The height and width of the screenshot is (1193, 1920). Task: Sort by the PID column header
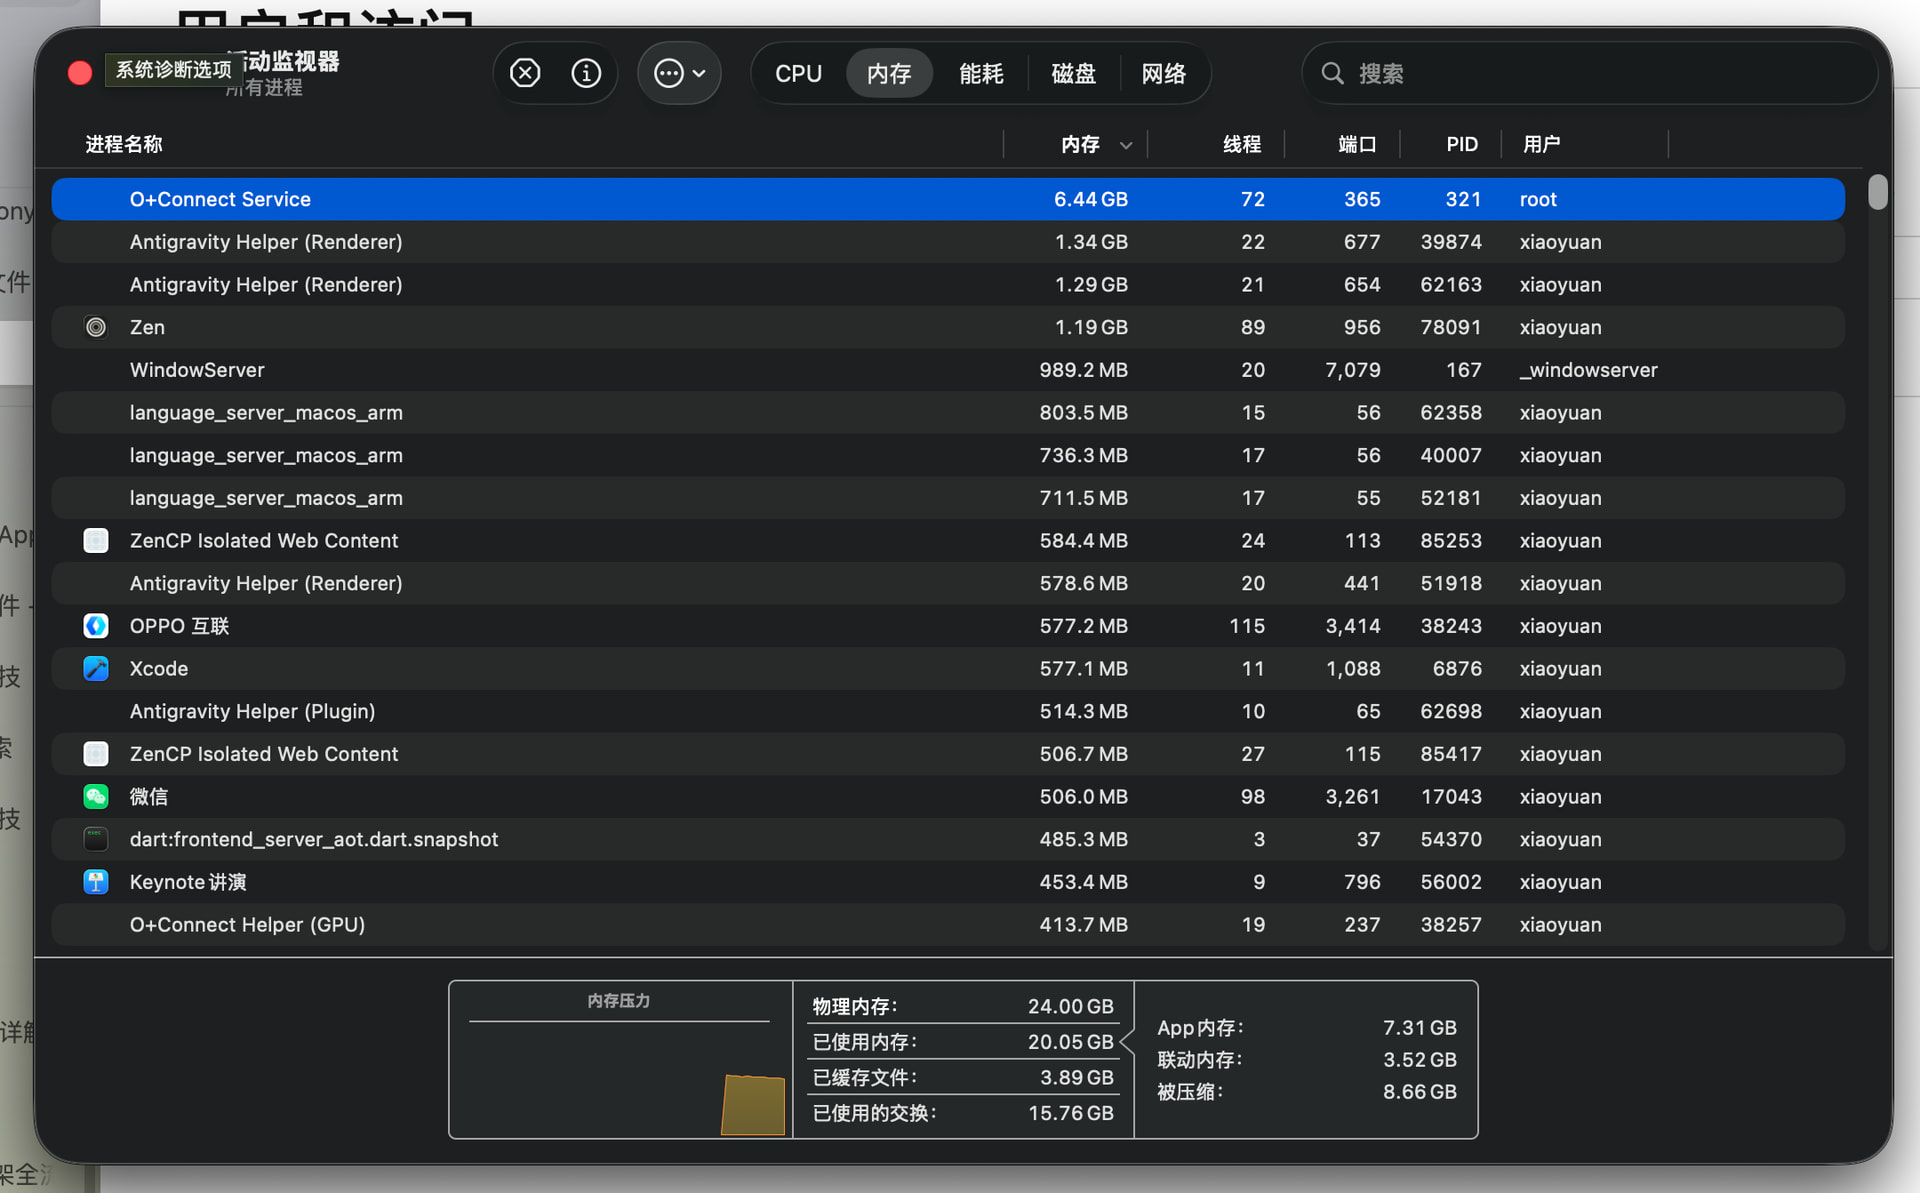[1462, 144]
